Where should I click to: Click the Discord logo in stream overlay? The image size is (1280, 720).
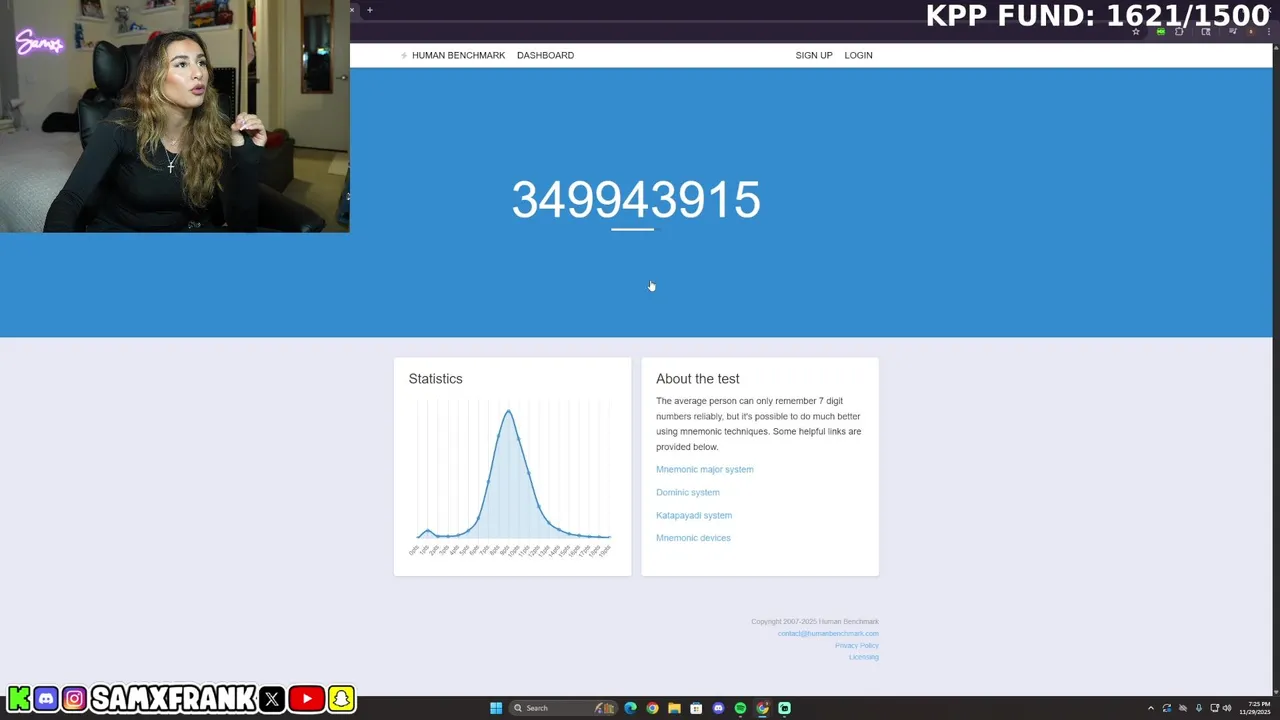[x=46, y=698]
